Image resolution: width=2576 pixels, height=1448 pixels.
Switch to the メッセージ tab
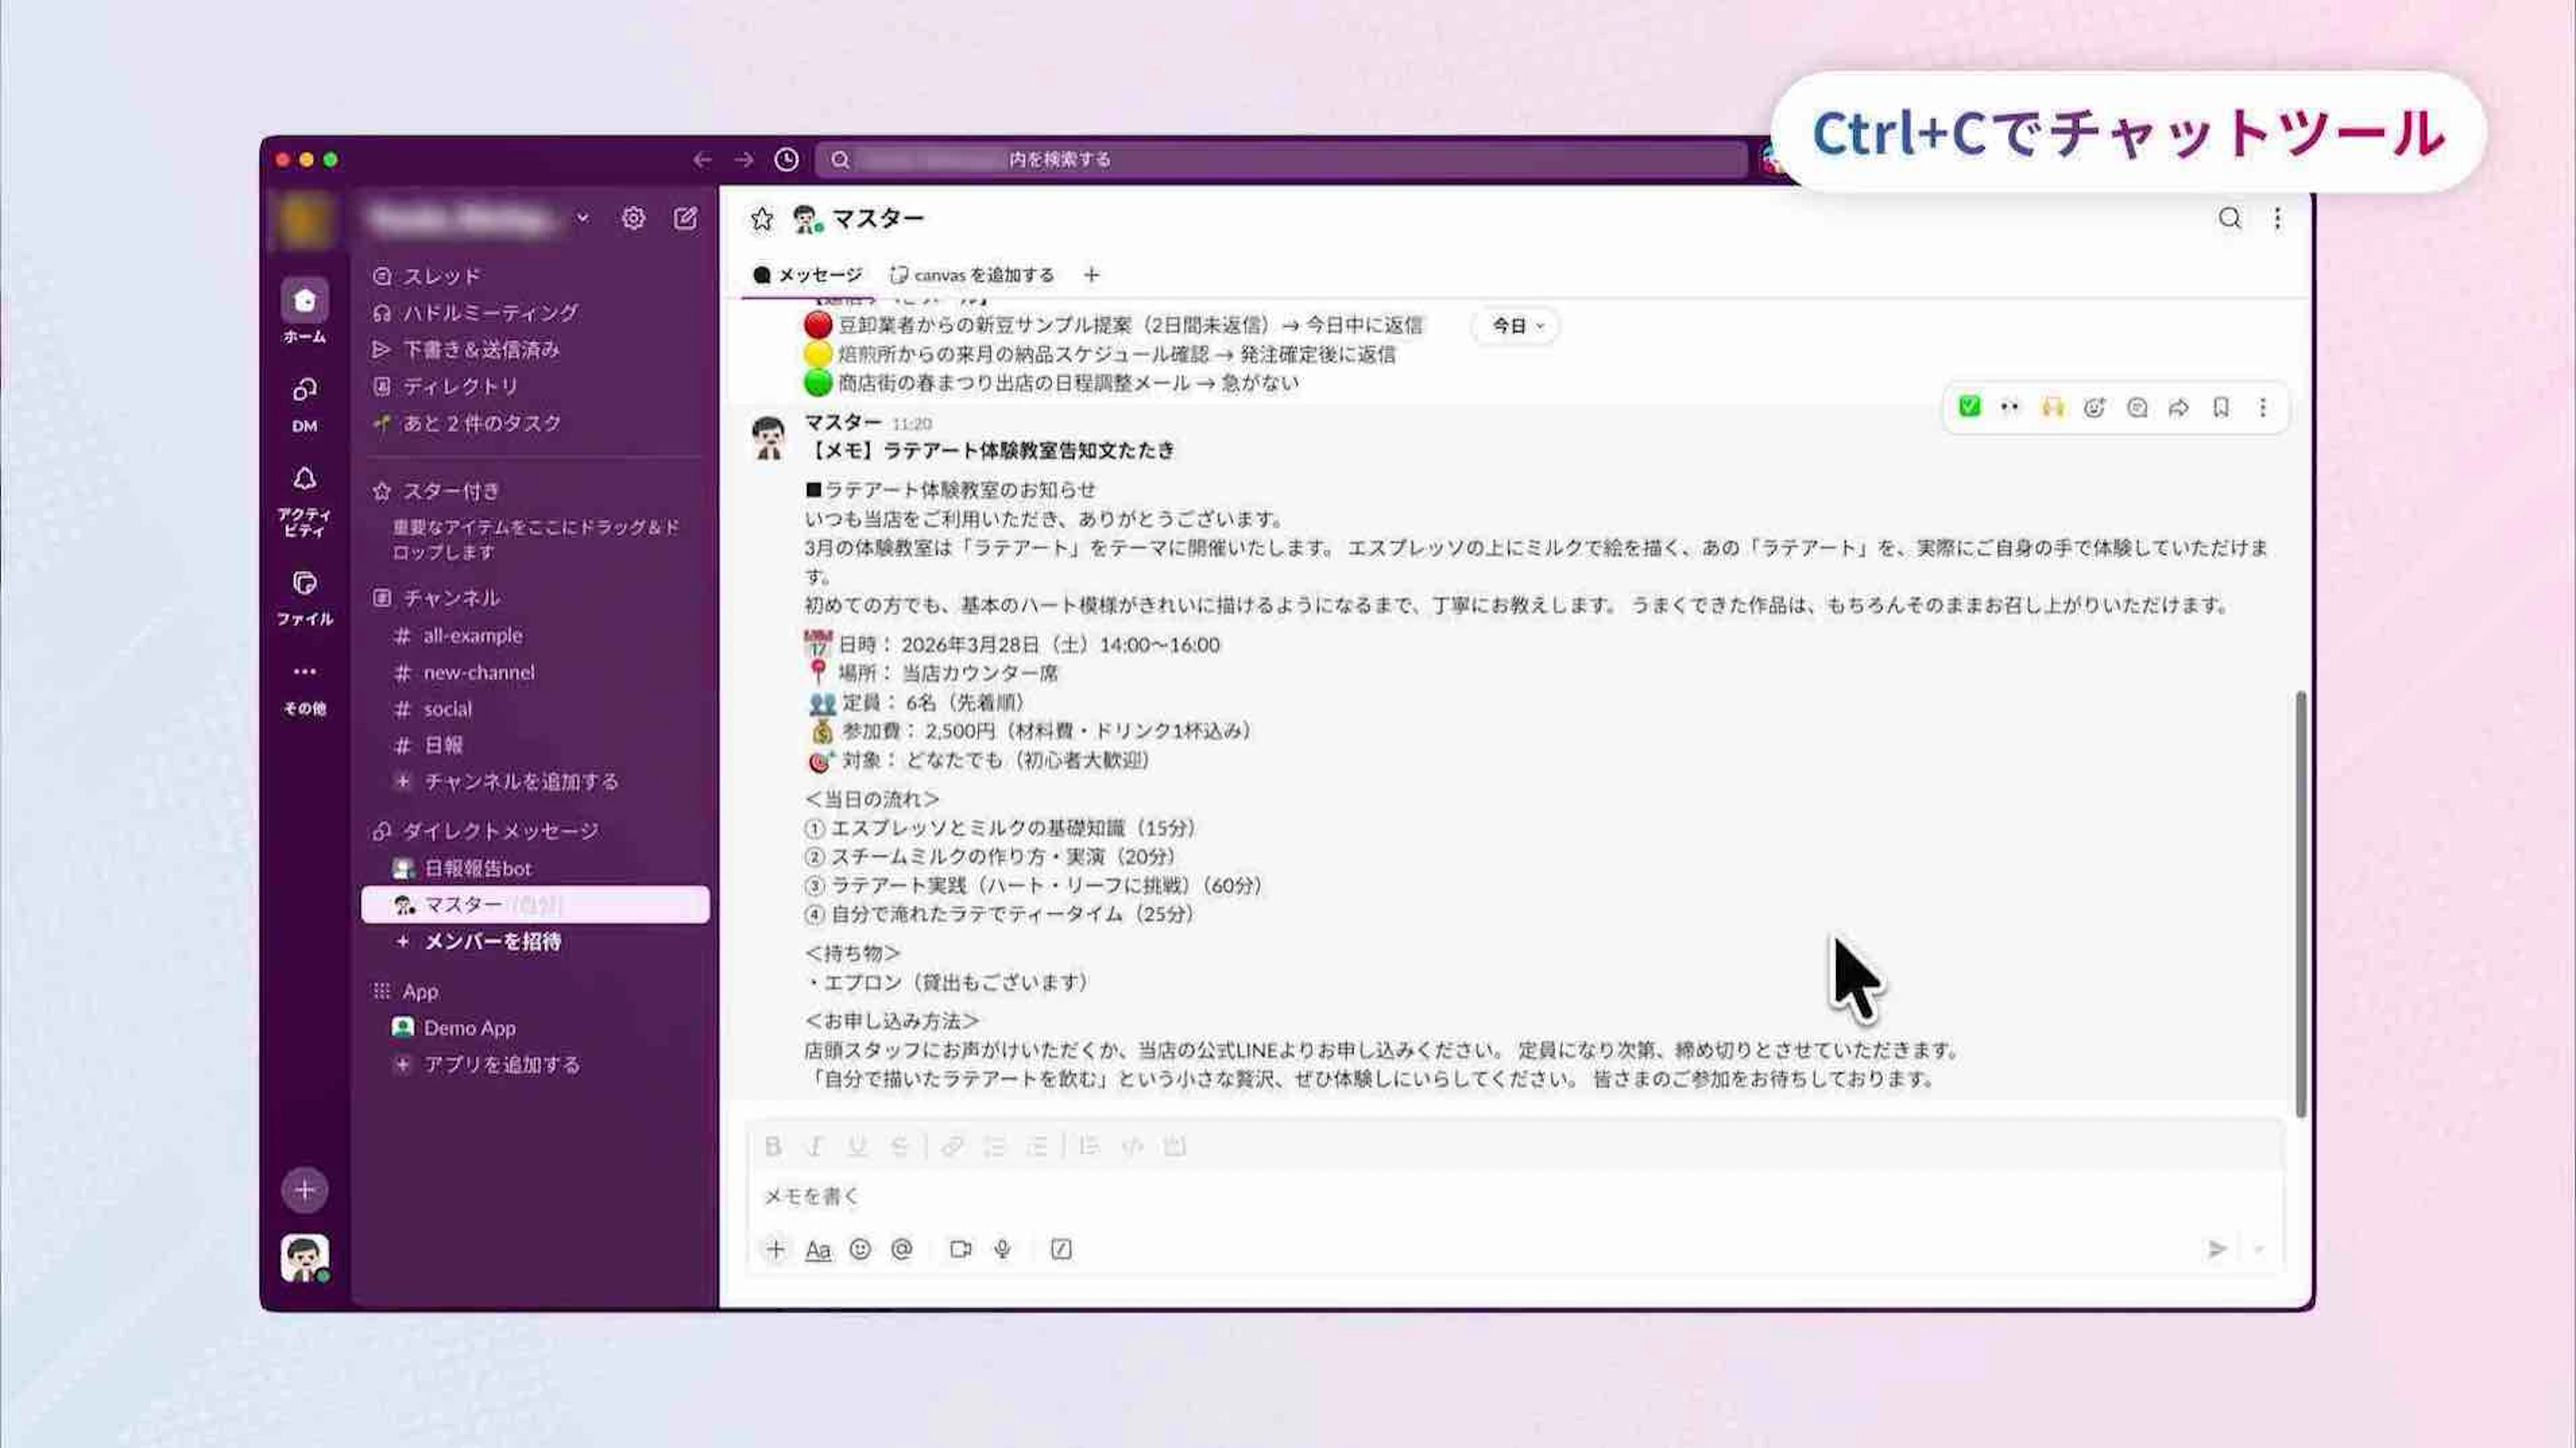(808, 275)
